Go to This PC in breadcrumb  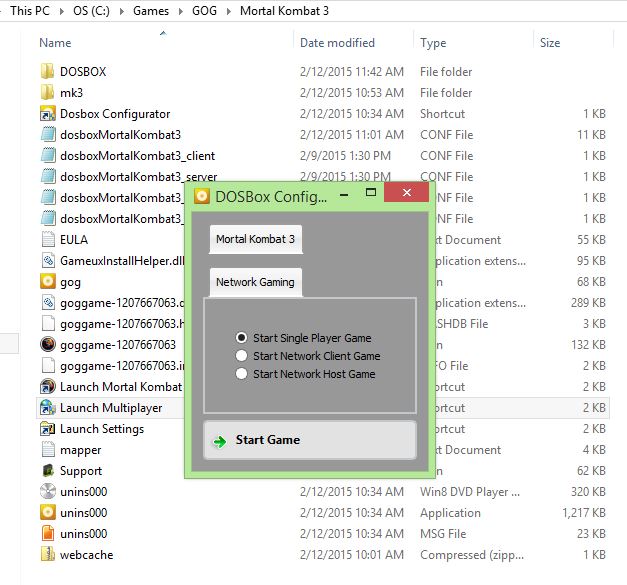click(30, 11)
